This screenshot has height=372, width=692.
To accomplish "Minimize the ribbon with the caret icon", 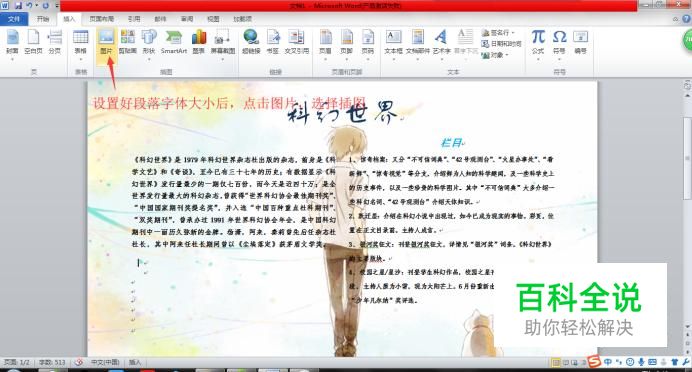I will pos(675,19).
